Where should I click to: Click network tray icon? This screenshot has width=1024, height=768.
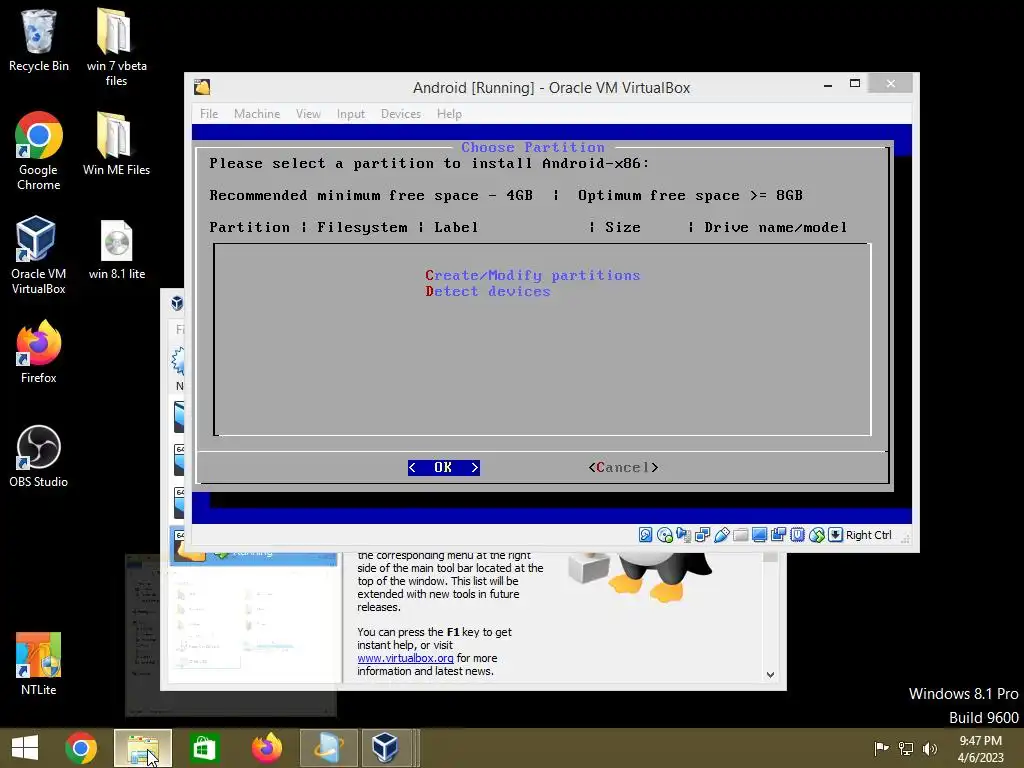pyautogui.click(x=906, y=748)
